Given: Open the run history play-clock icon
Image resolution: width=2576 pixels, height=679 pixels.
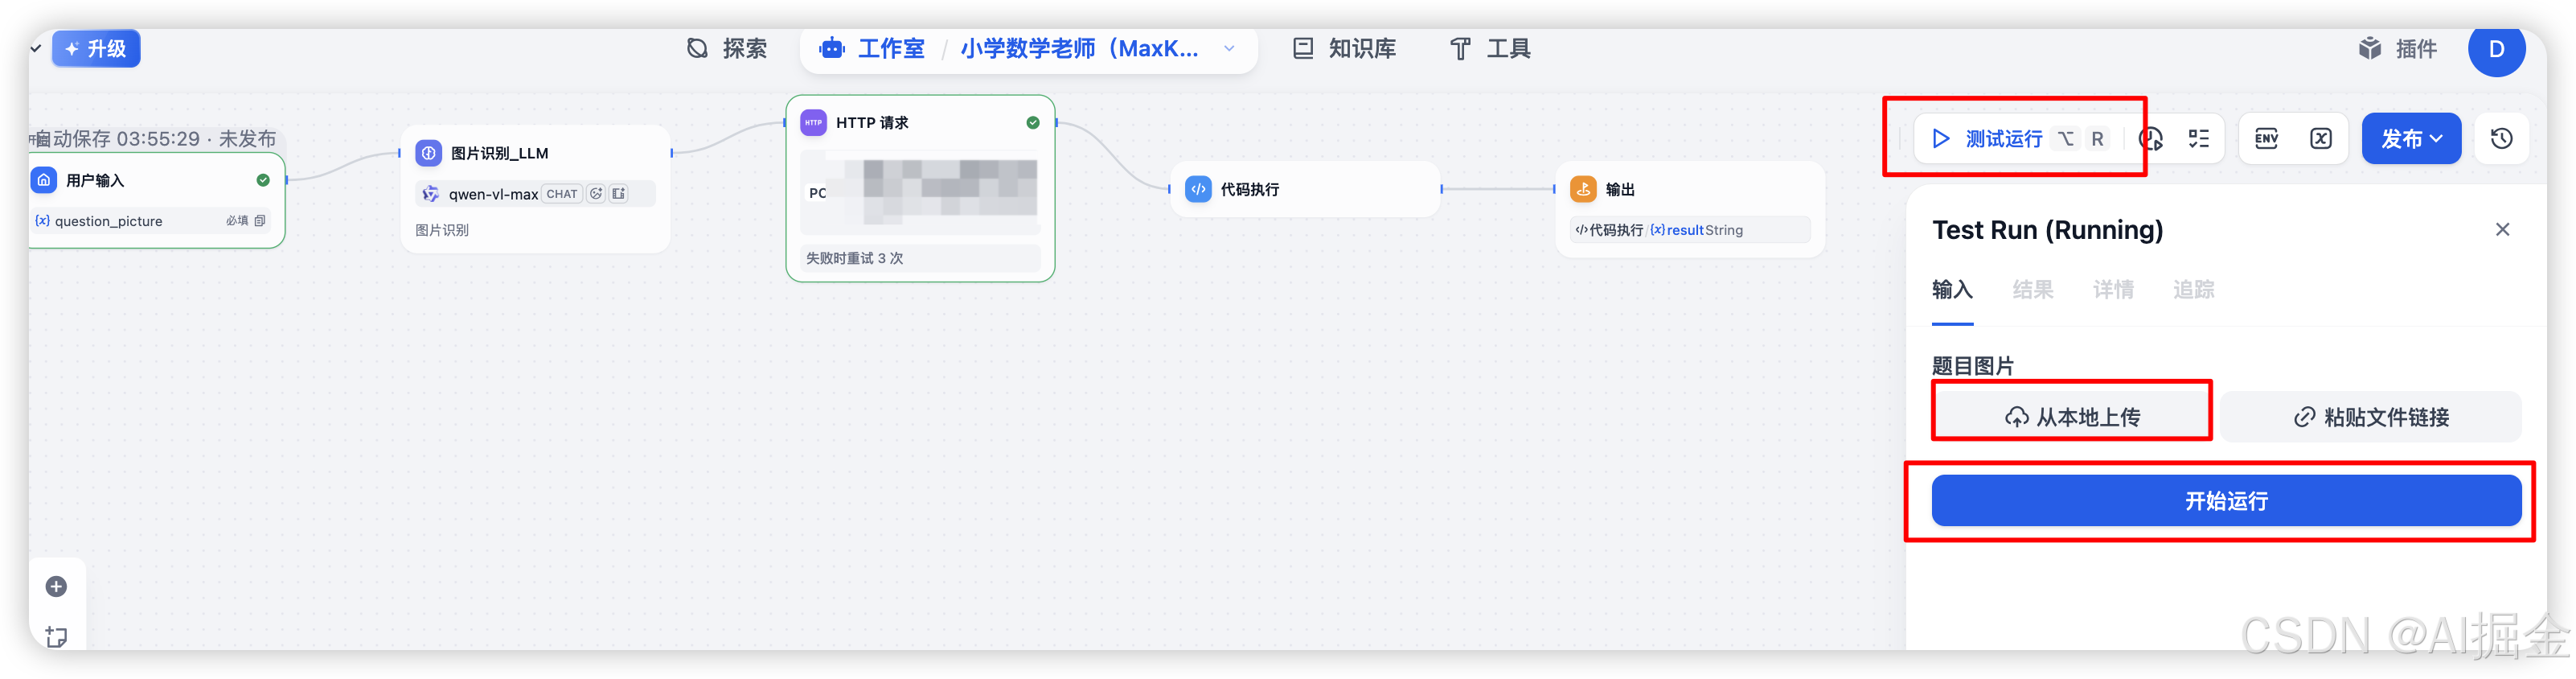Looking at the screenshot, I should tap(2151, 139).
